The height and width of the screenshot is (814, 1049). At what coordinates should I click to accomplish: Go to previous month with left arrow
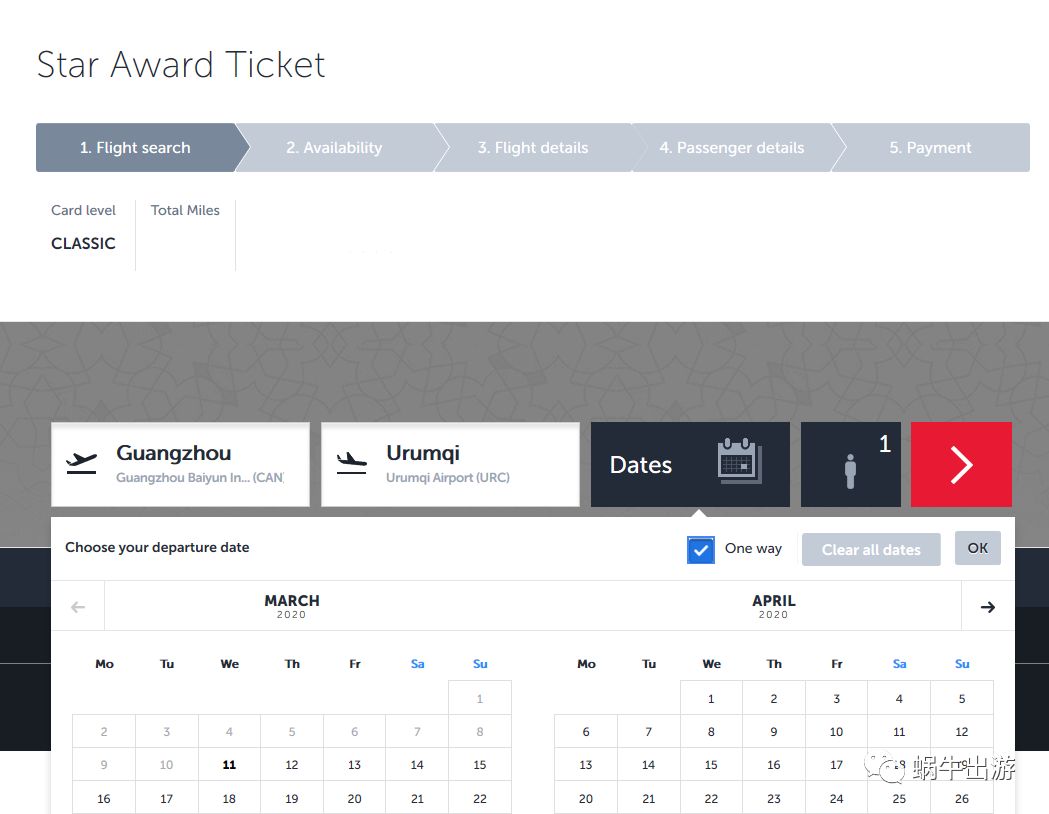(78, 607)
